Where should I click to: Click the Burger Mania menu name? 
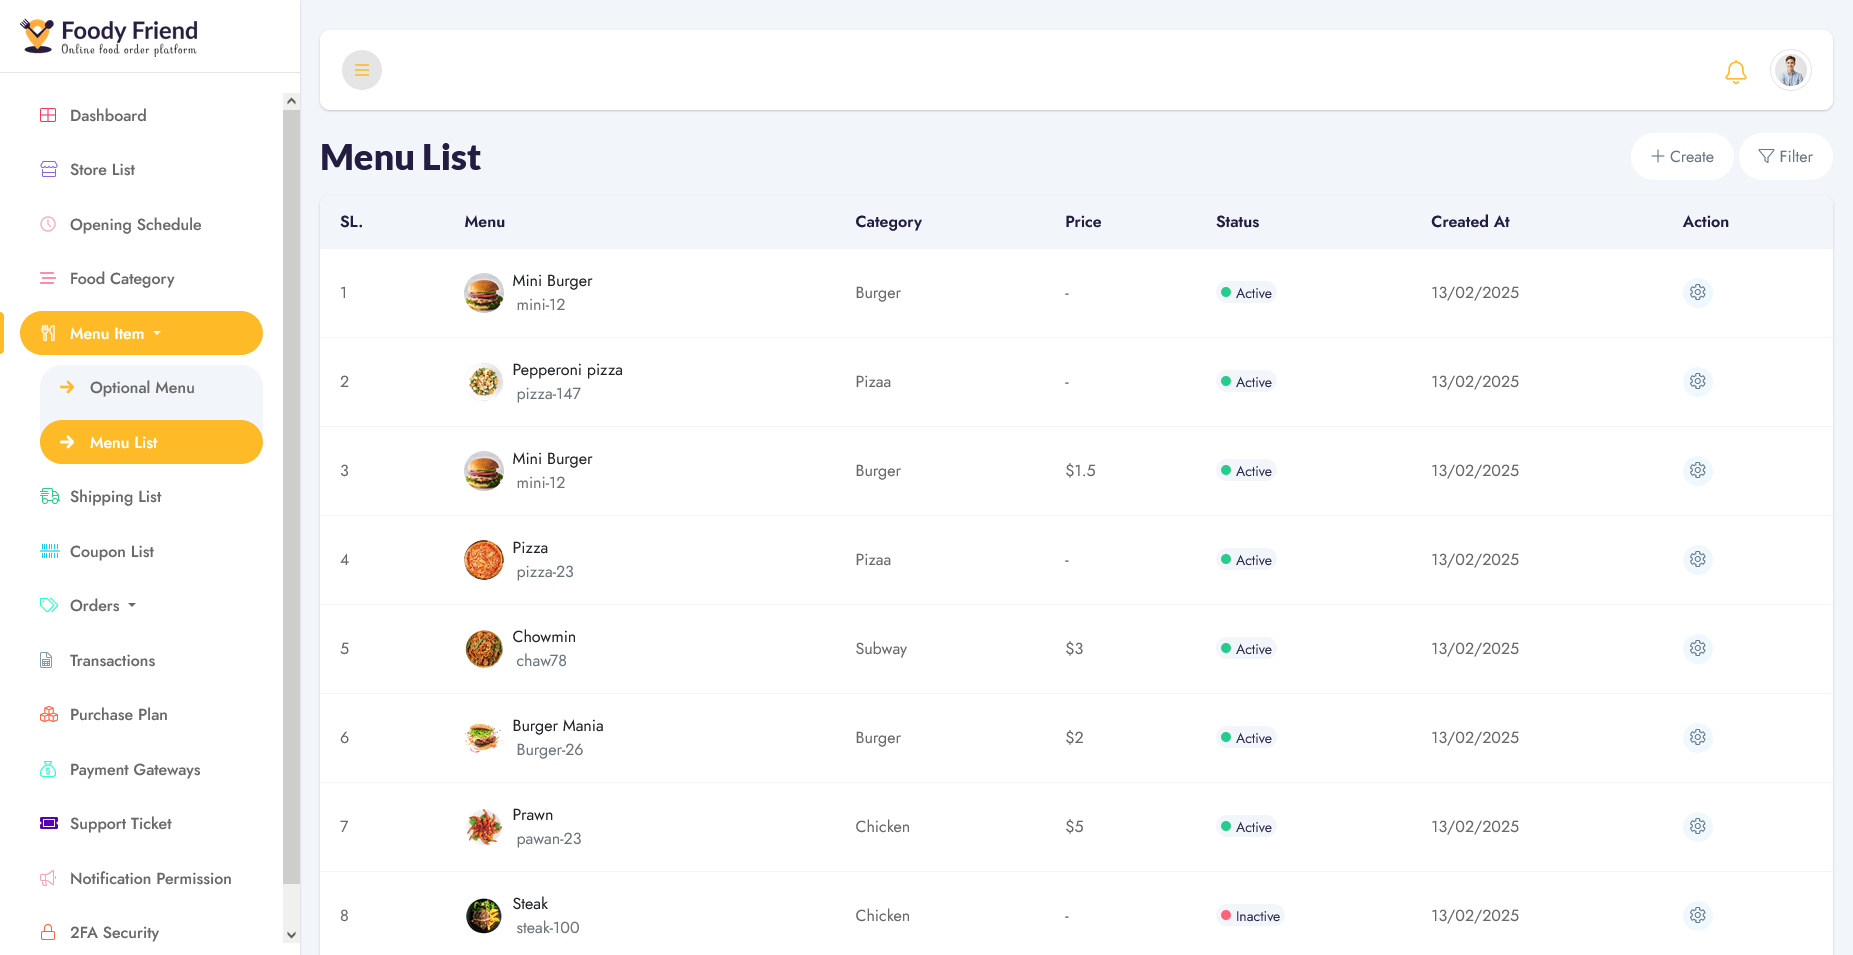(x=558, y=726)
